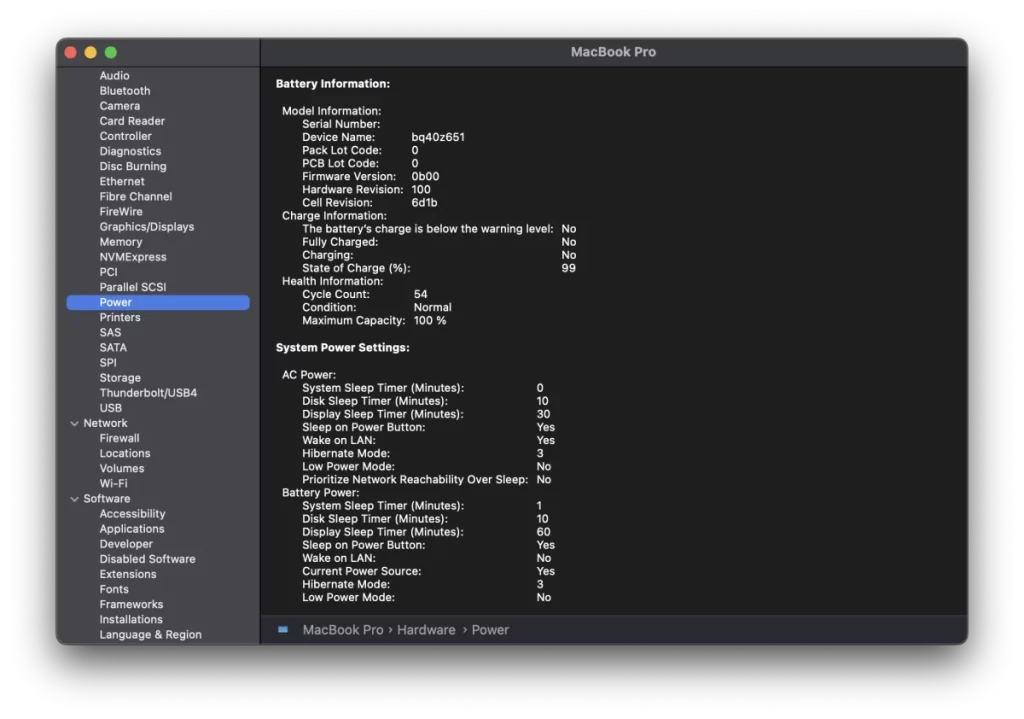
Task: Click Hardware in the path bar
Action: click(426, 630)
